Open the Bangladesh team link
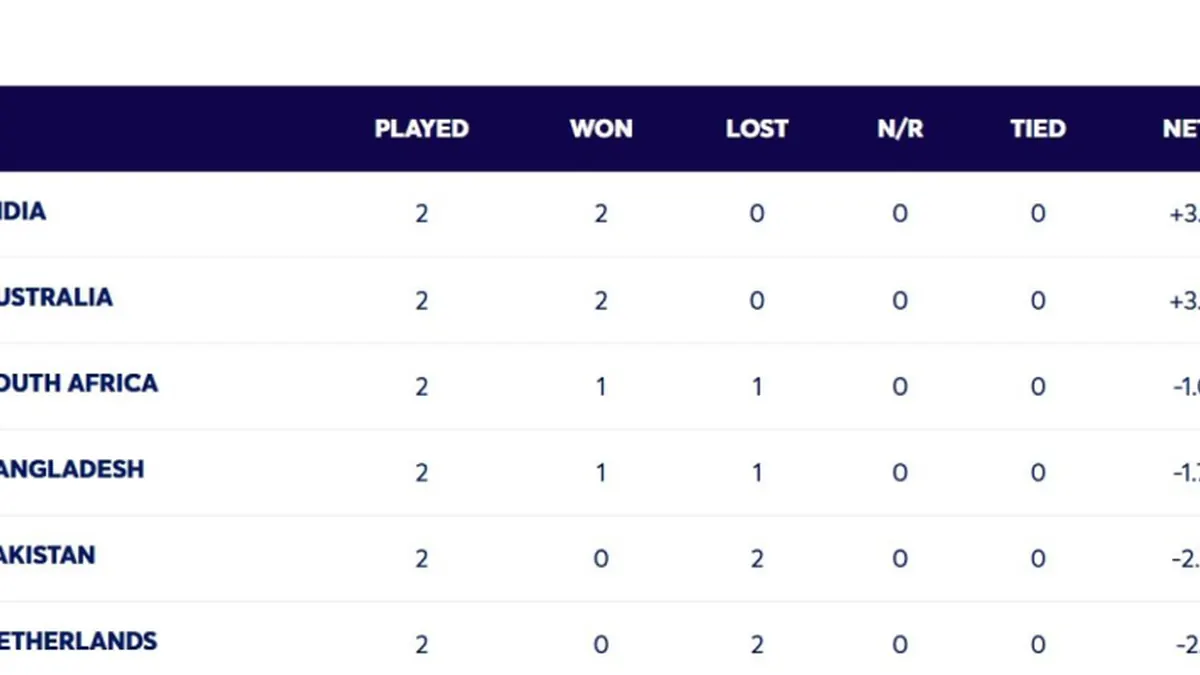Image resolution: width=1200 pixels, height=675 pixels. [x=72, y=470]
